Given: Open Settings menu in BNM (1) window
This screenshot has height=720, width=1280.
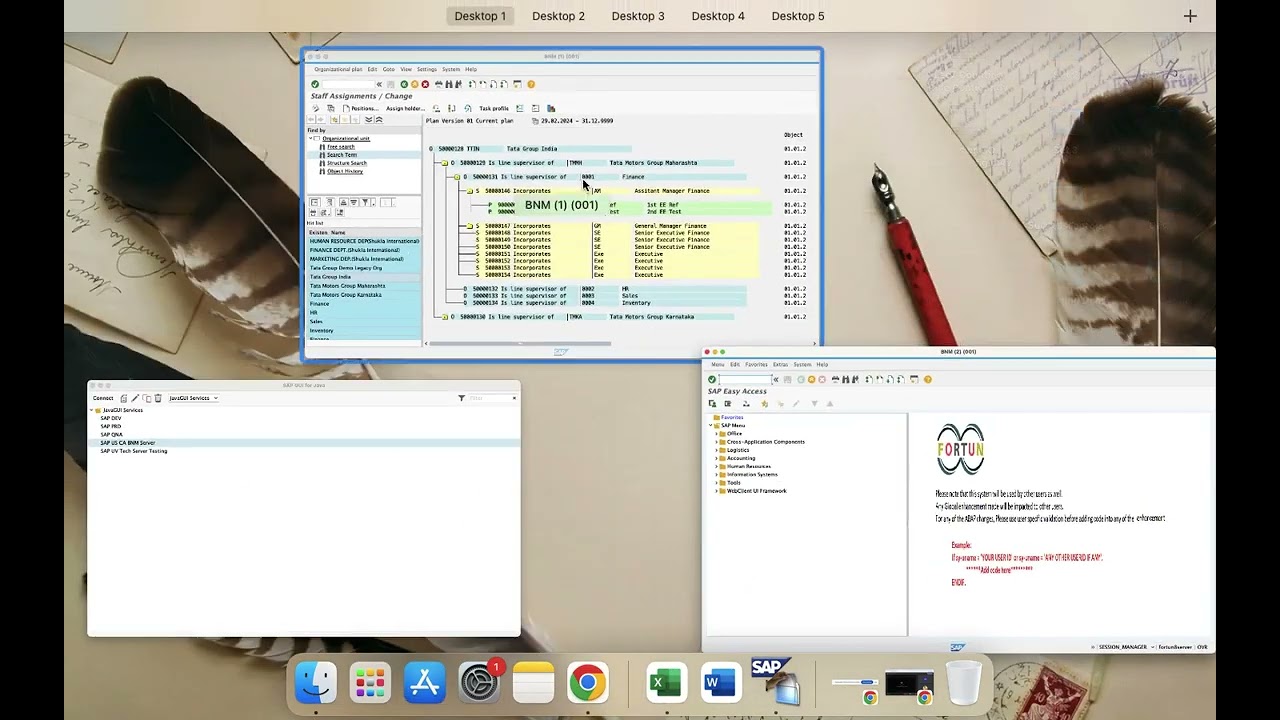Looking at the screenshot, I should [x=427, y=69].
